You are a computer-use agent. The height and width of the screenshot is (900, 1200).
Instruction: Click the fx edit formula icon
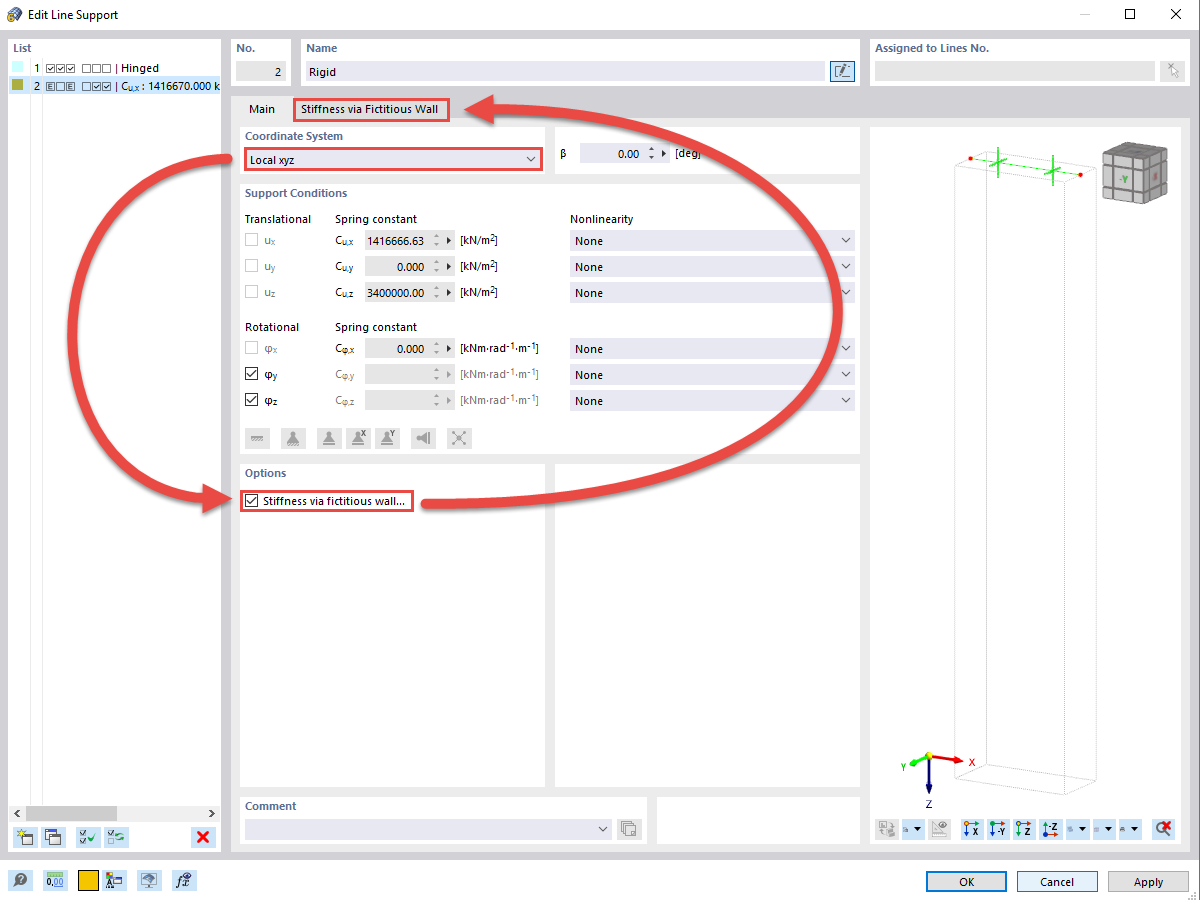pos(184,880)
